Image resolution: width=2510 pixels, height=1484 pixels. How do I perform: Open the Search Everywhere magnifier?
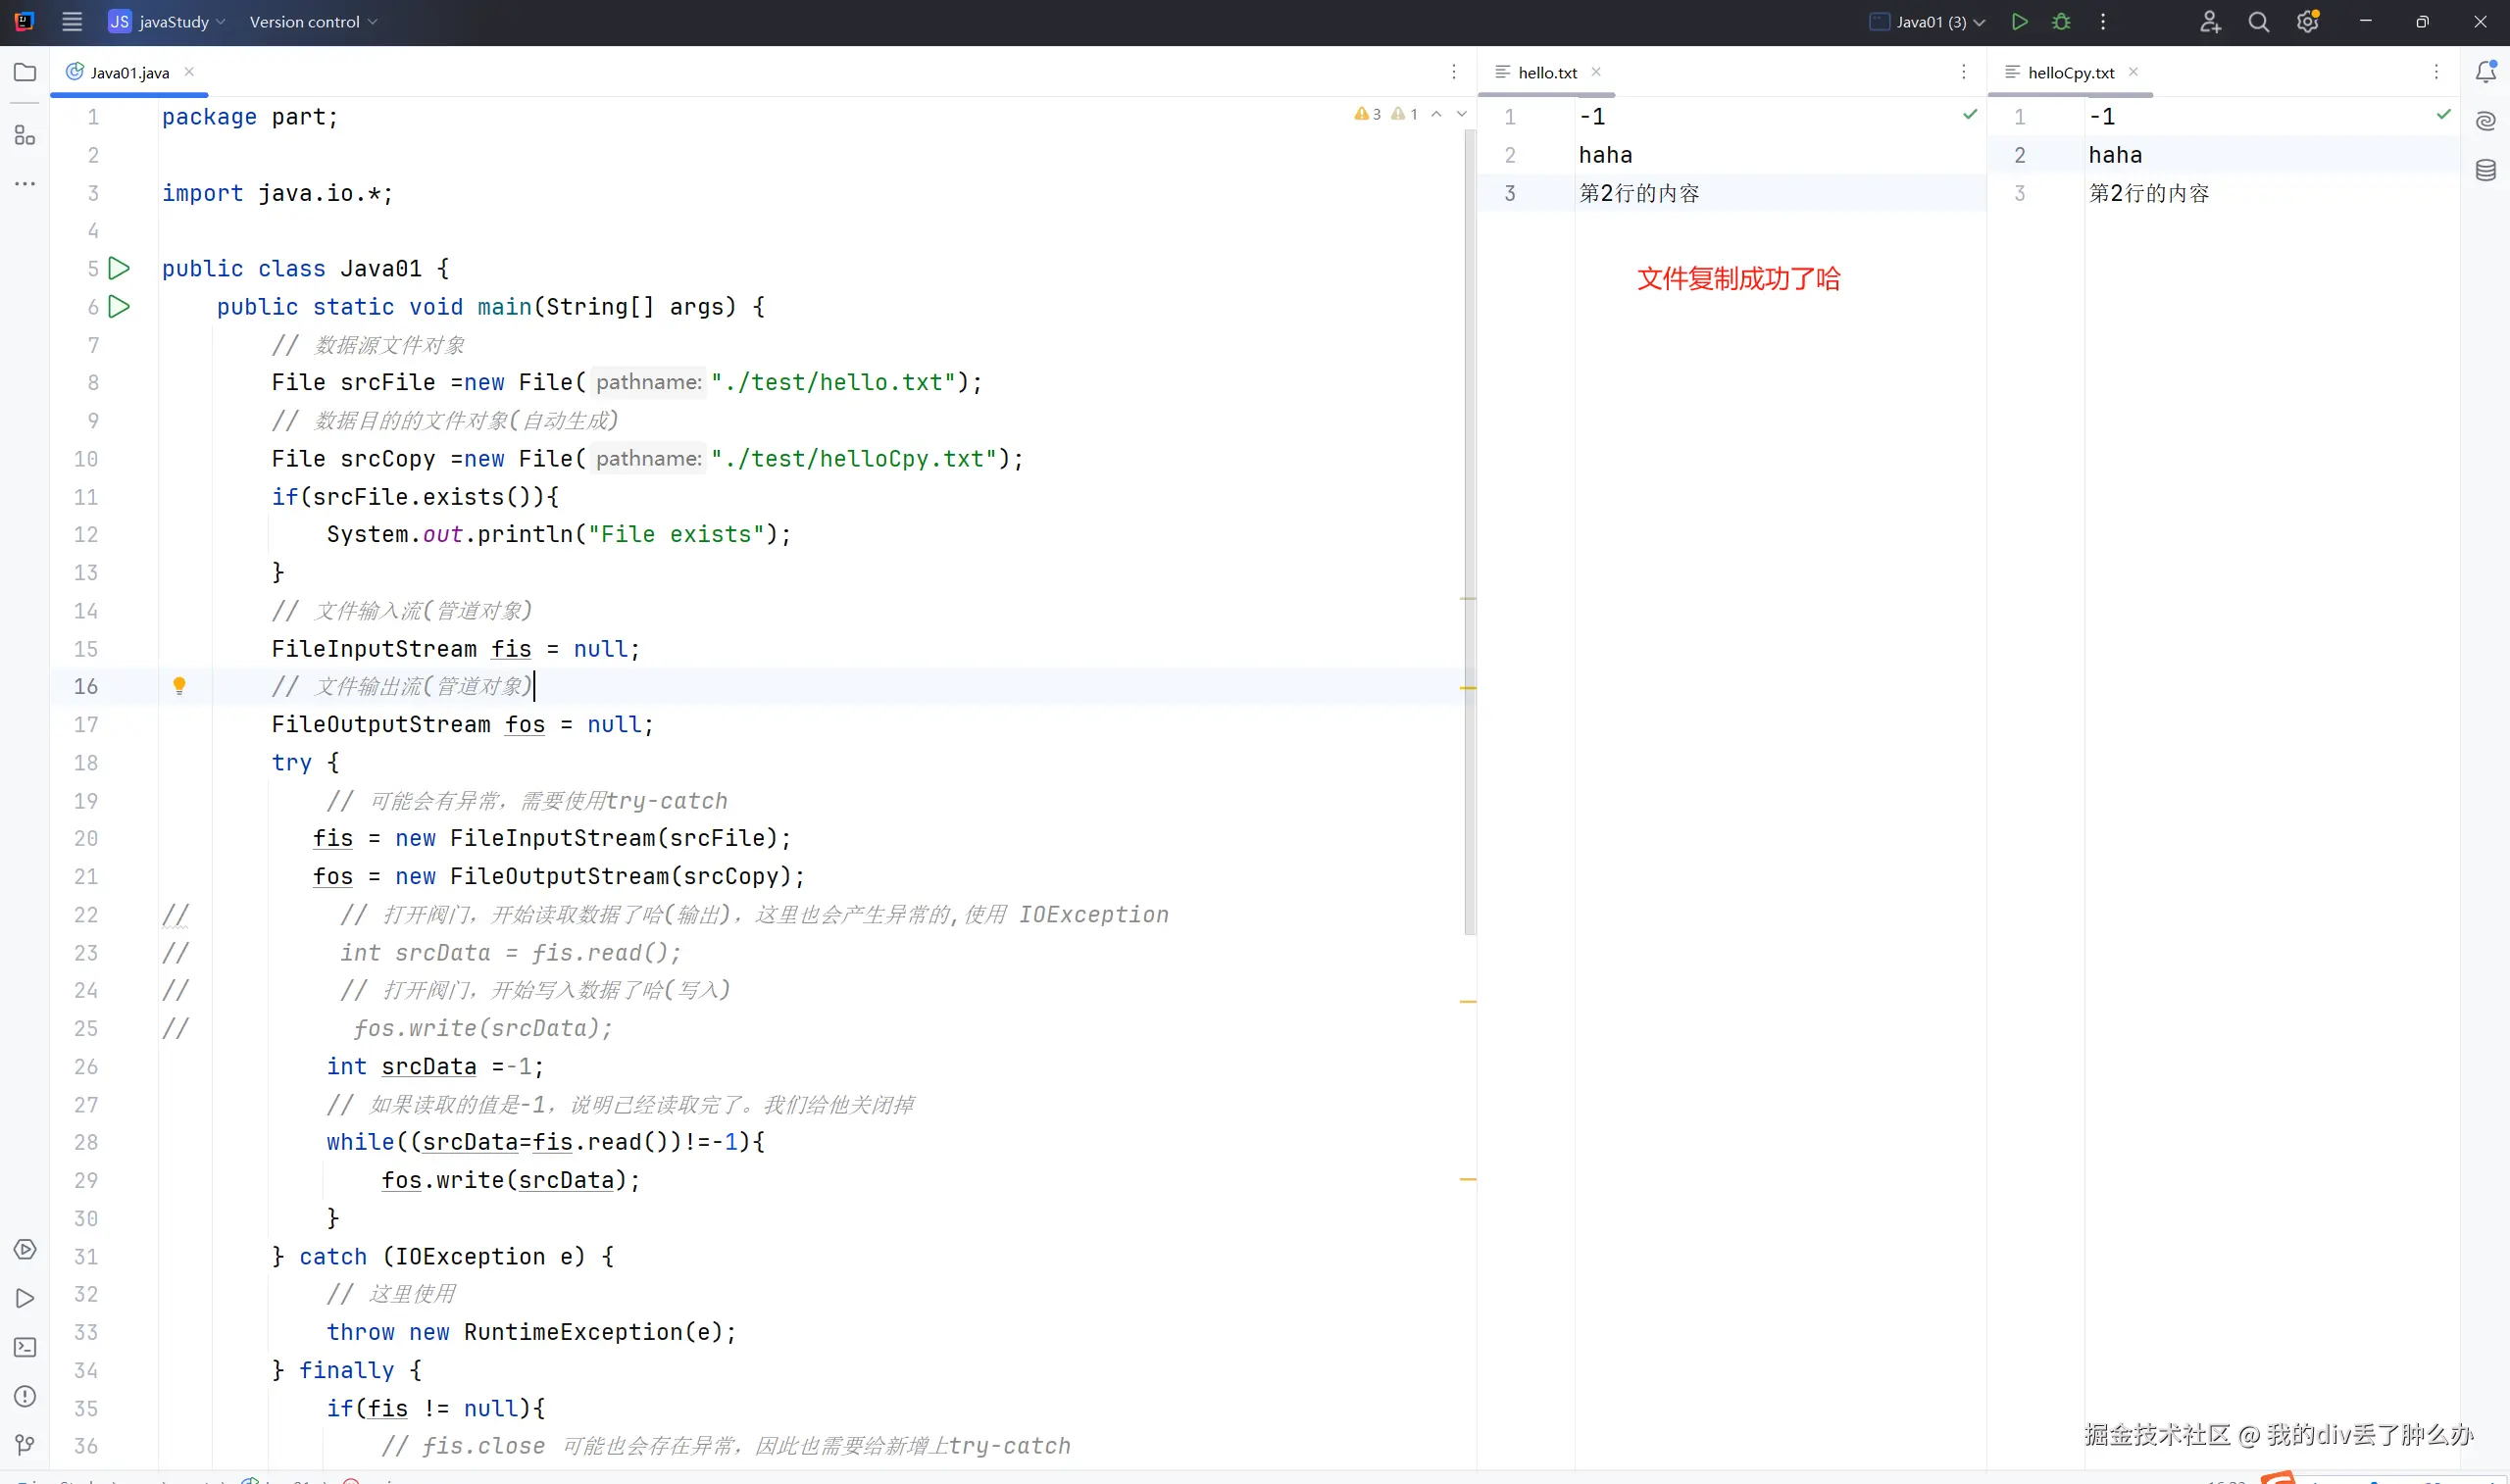click(2258, 22)
